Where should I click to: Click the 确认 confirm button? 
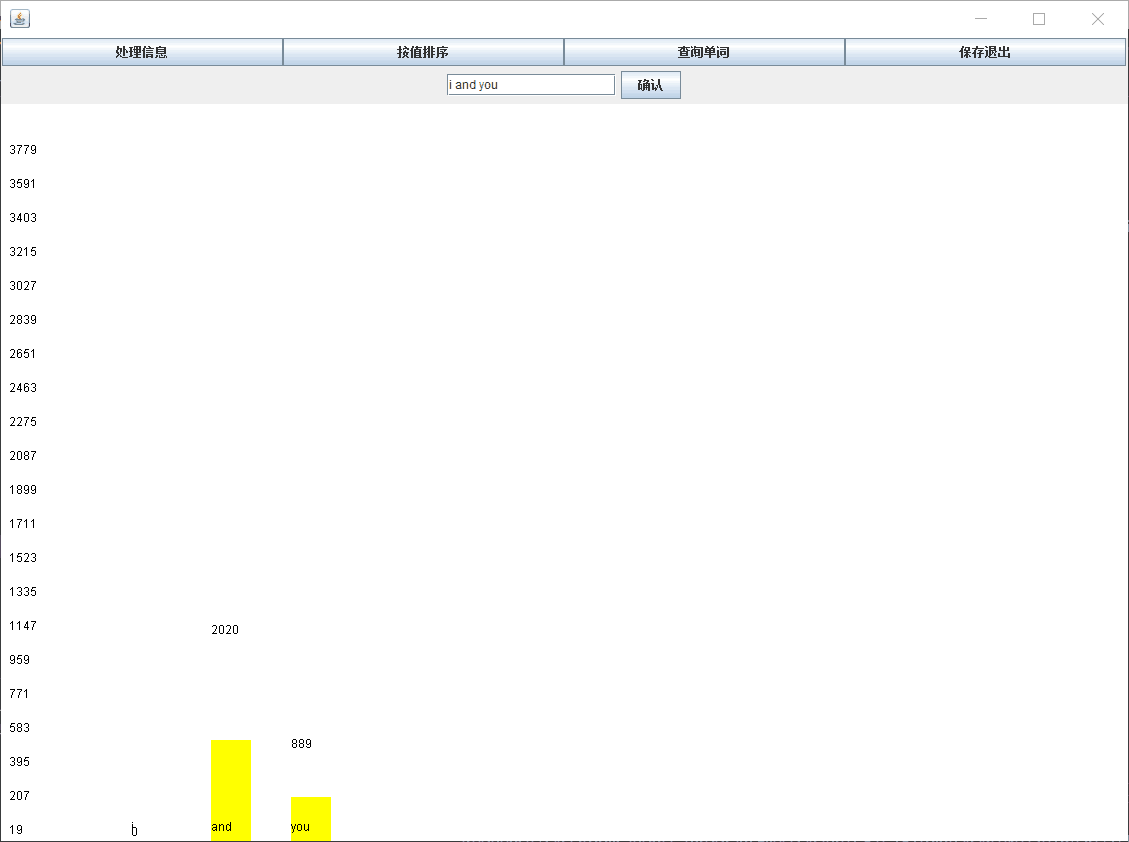(x=651, y=85)
